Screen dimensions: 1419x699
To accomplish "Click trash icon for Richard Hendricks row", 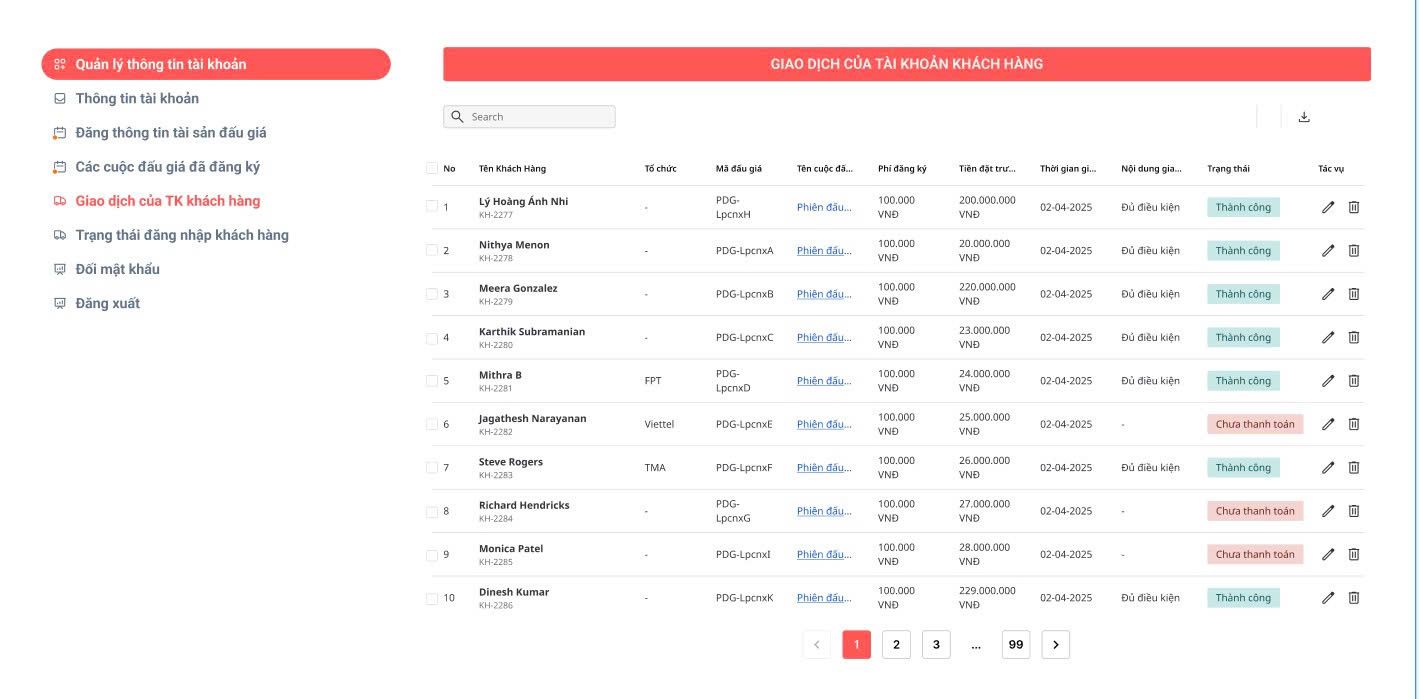I will [1354, 511].
